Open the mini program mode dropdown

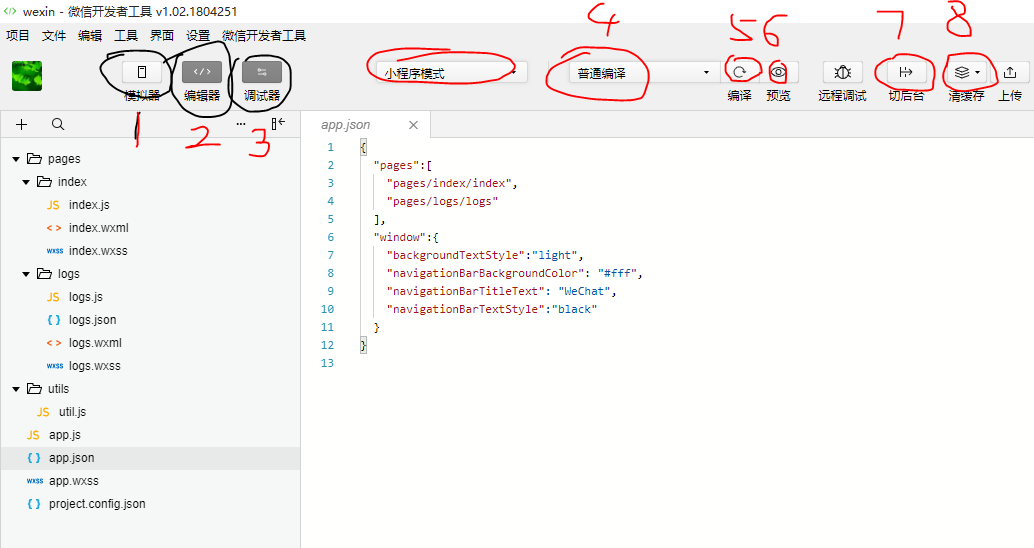pyautogui.click(x=452, y=73)
